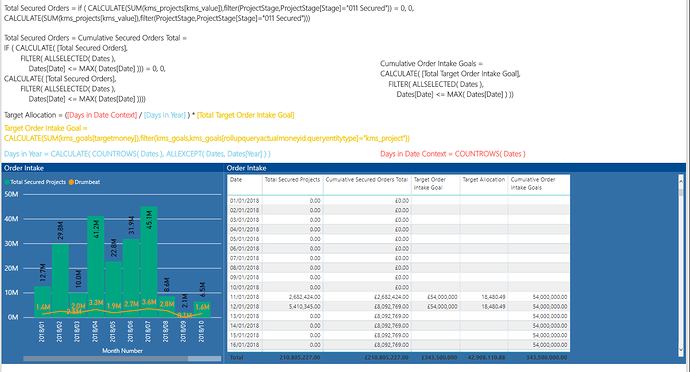Select the 16/01/2018 date cell
Image resolution: width=690 pixels, height=372 pixels.
[244, 345]
